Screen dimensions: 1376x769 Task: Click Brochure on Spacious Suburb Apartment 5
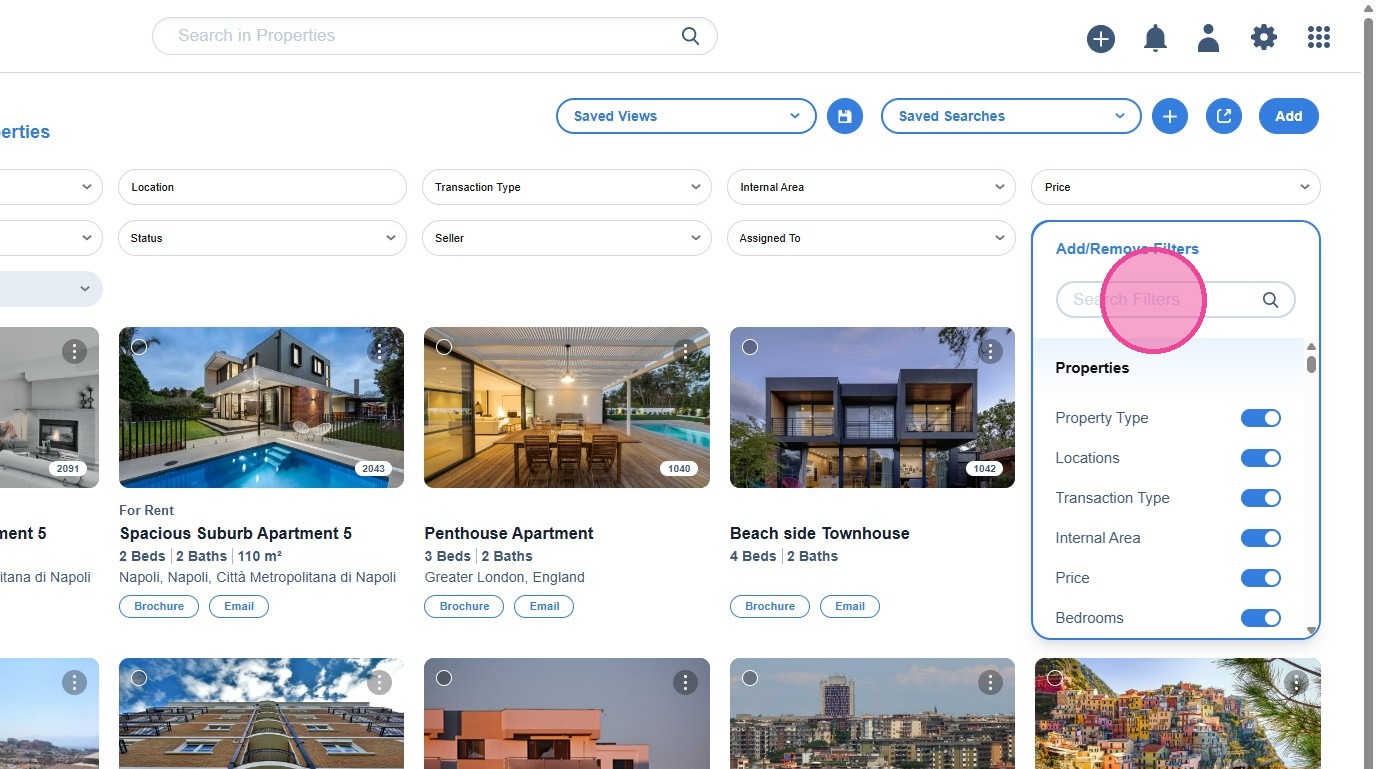coord(159,606)
